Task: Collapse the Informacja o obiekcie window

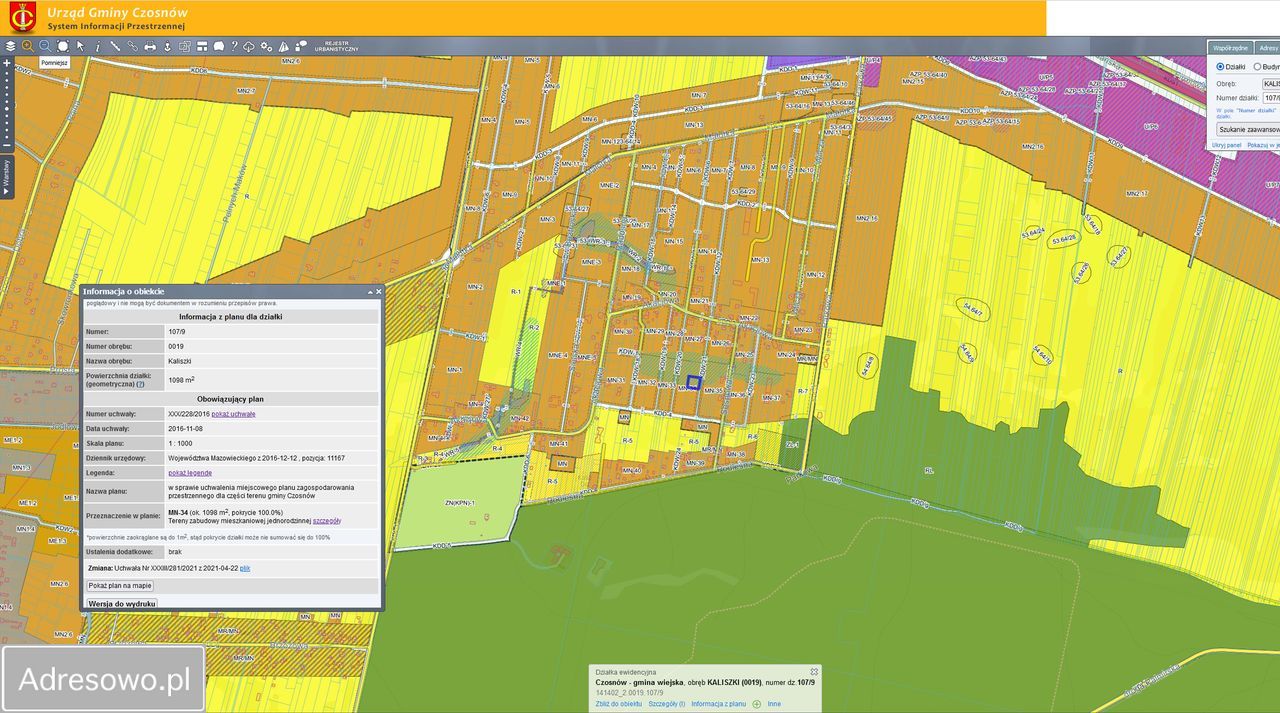Action: [x=369, y=292]
